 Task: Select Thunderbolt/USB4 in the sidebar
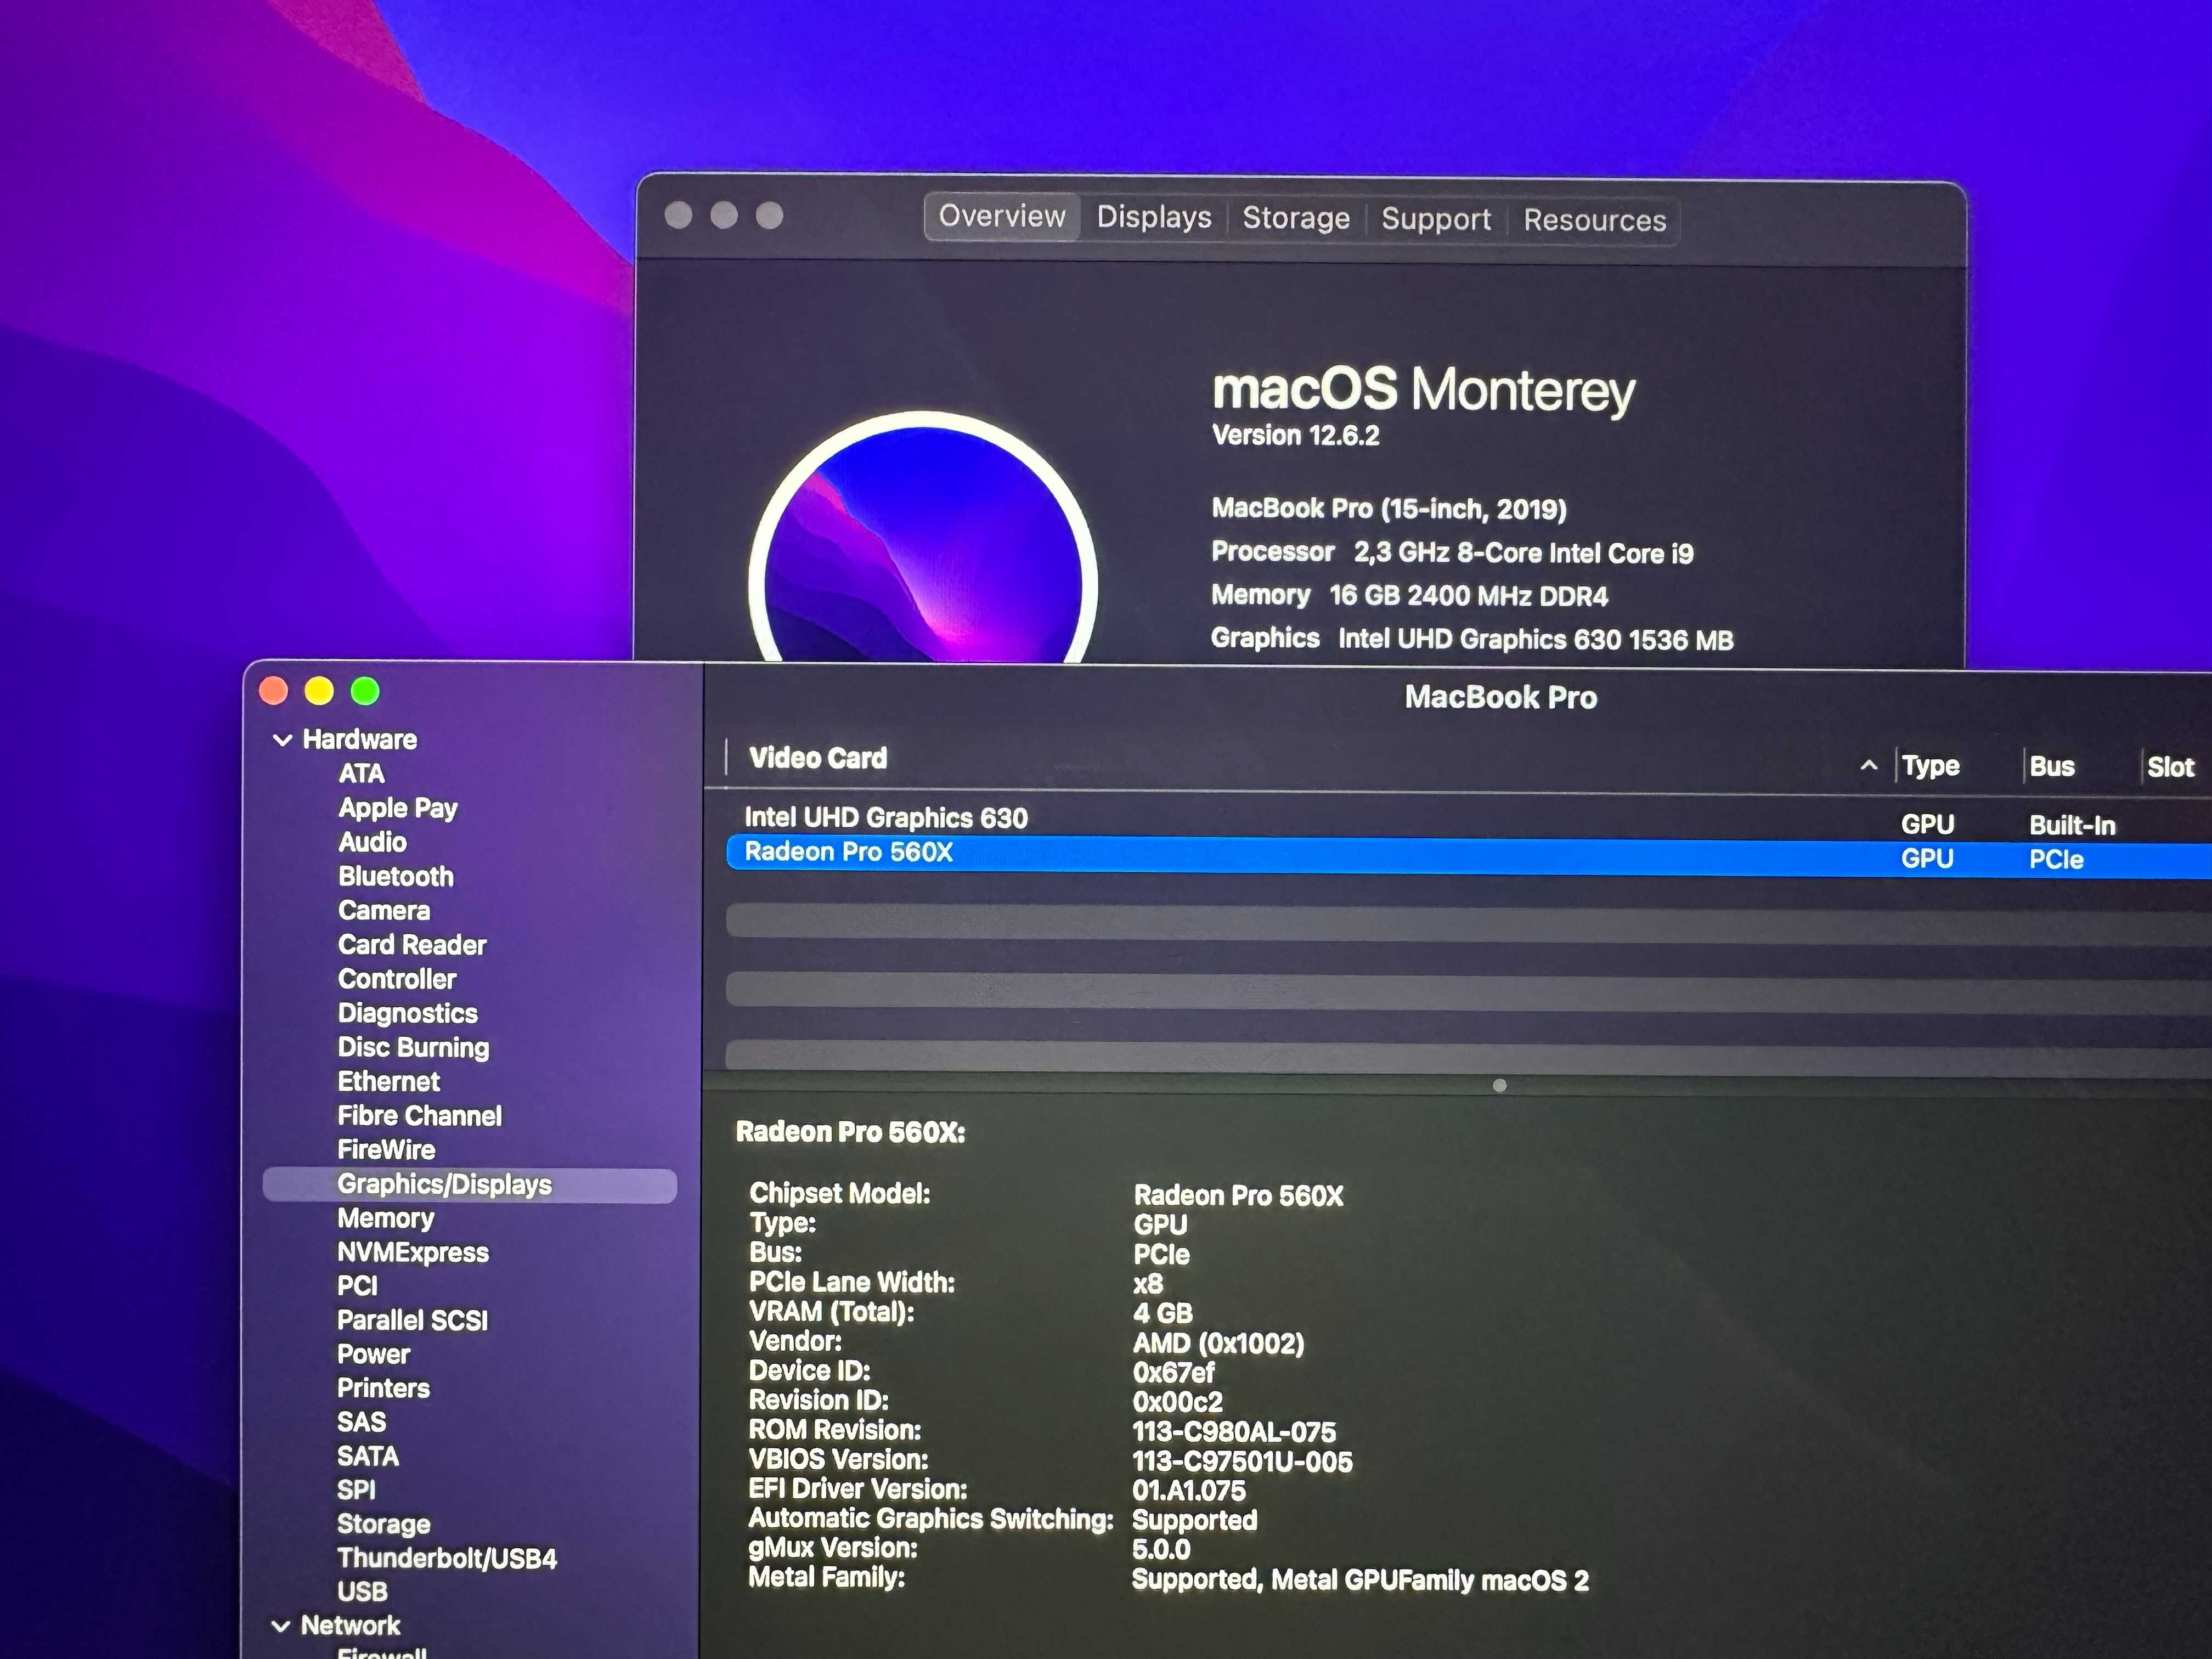coord(447,1558)
